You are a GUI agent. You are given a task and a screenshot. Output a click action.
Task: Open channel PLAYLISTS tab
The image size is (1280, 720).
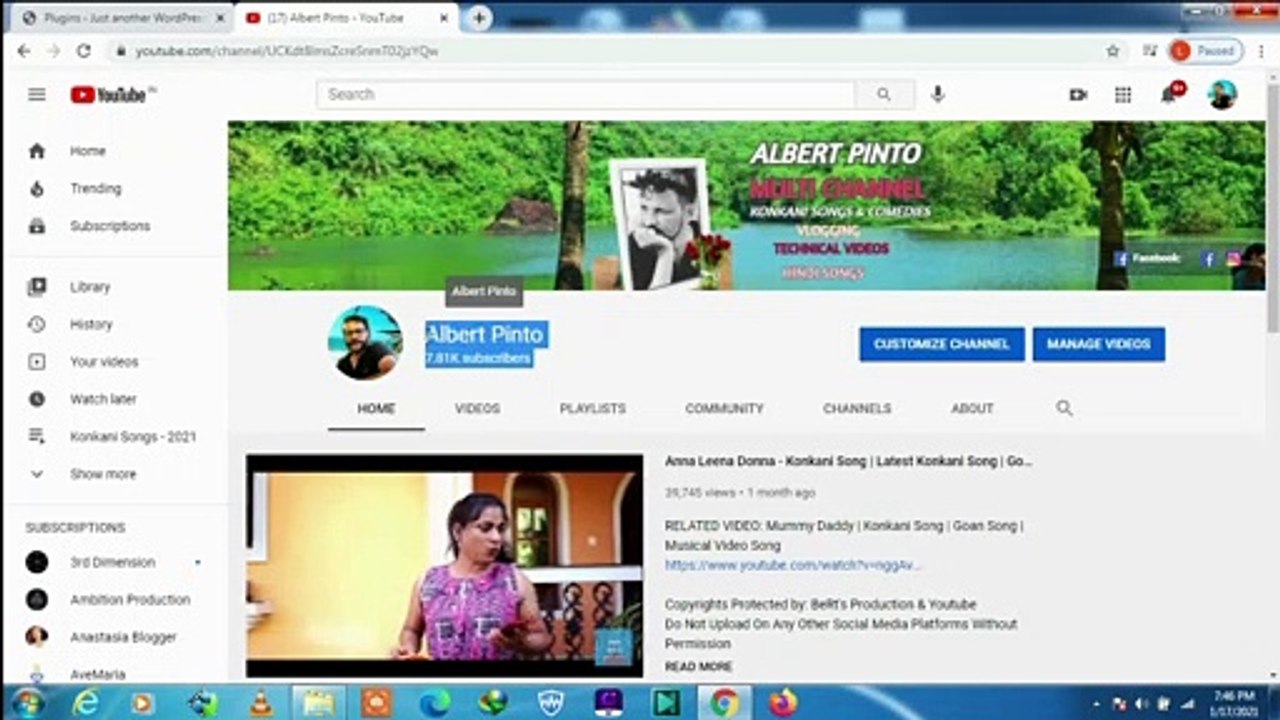[x=592, y=409]
